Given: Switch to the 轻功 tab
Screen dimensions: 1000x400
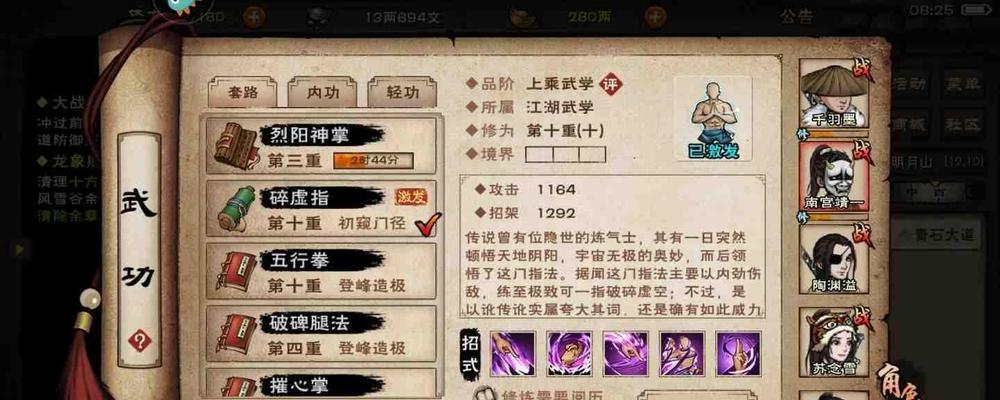Looking at the screenshot, I should click(402, 93).
